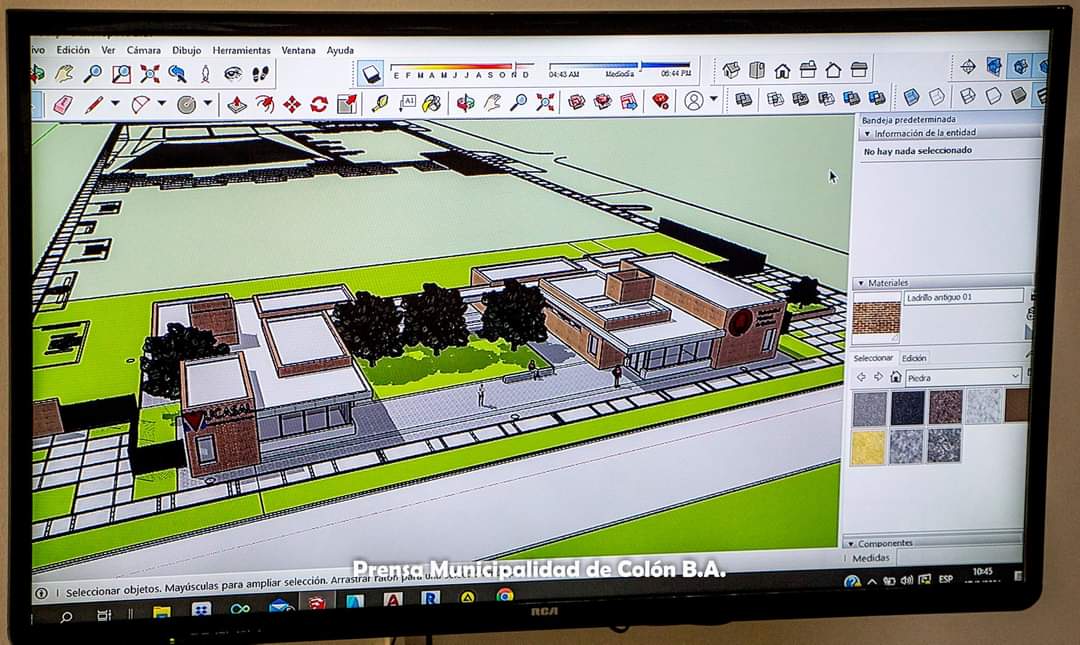This screenshot has width=1080, height=645.
Task: Select the Eraser tool
Action: (63, 104)
